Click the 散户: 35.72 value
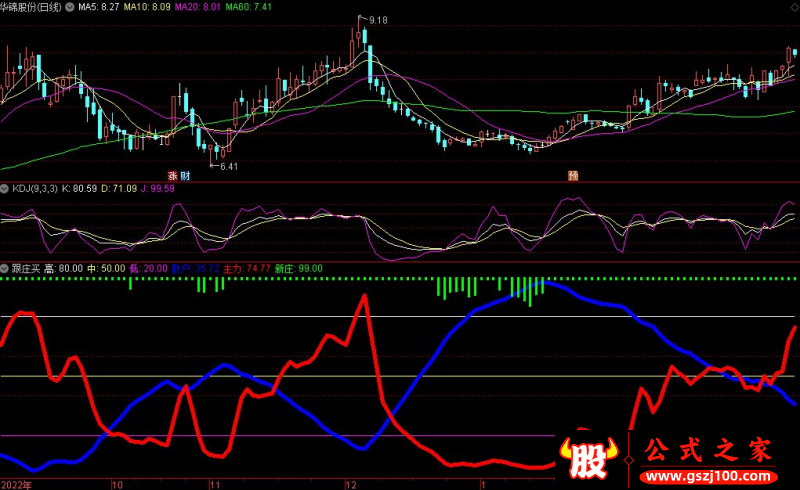The width and height of the screenshot is (800, 490). tap(195, 268)
